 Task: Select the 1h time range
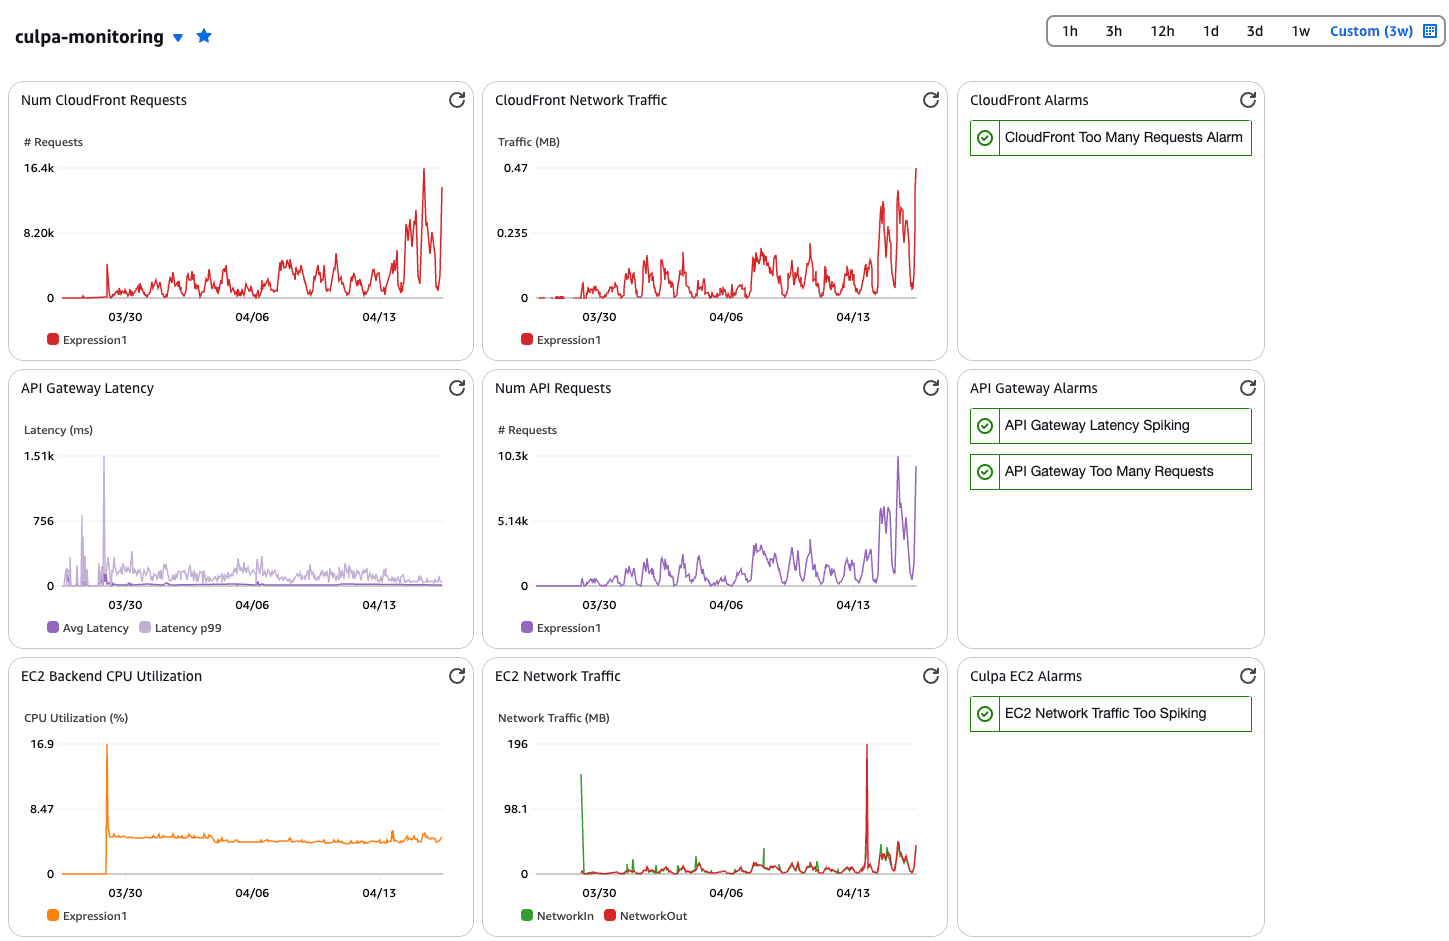click(1069, 31)
